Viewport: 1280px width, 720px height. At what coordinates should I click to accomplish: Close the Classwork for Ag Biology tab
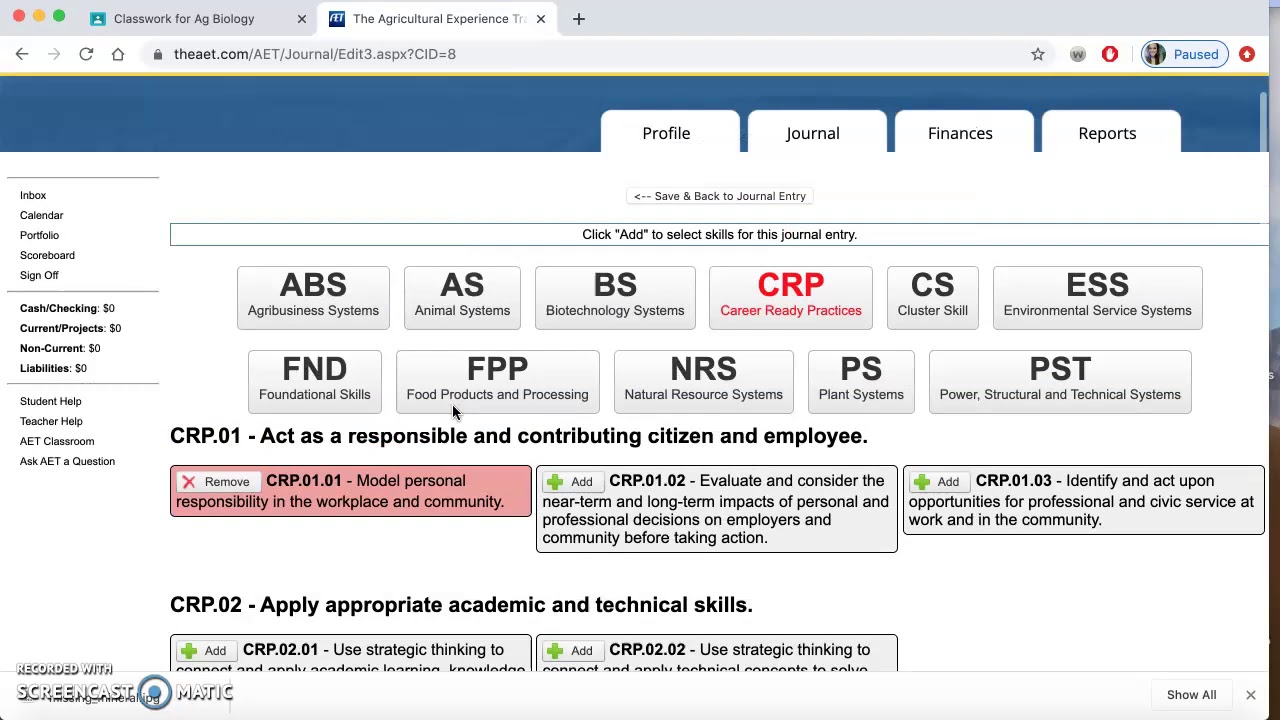point(302,19)
